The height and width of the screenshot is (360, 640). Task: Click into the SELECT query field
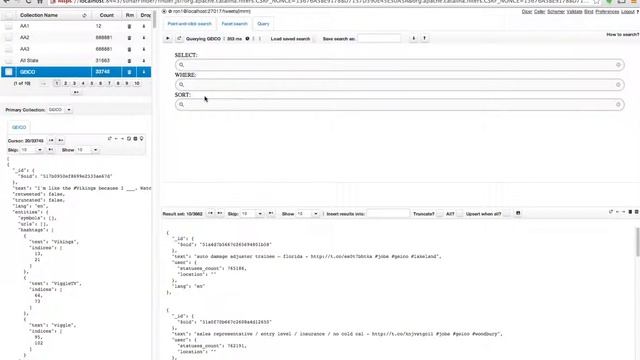tap(400, 65)
